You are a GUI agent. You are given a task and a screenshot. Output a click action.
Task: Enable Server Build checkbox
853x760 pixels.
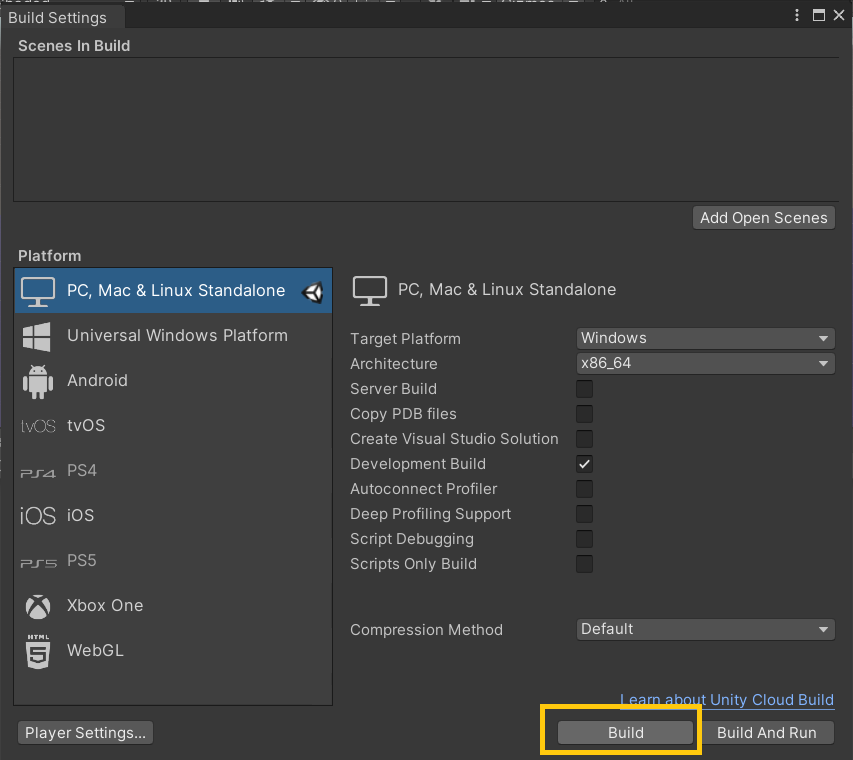[x=584, y=389]
